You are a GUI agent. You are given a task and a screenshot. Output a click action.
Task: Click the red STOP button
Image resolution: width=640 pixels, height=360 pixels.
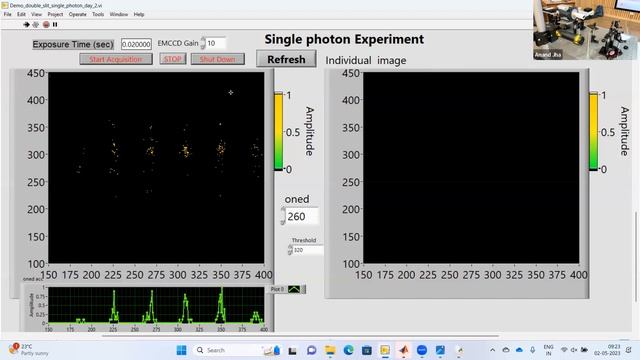(172, 59)
